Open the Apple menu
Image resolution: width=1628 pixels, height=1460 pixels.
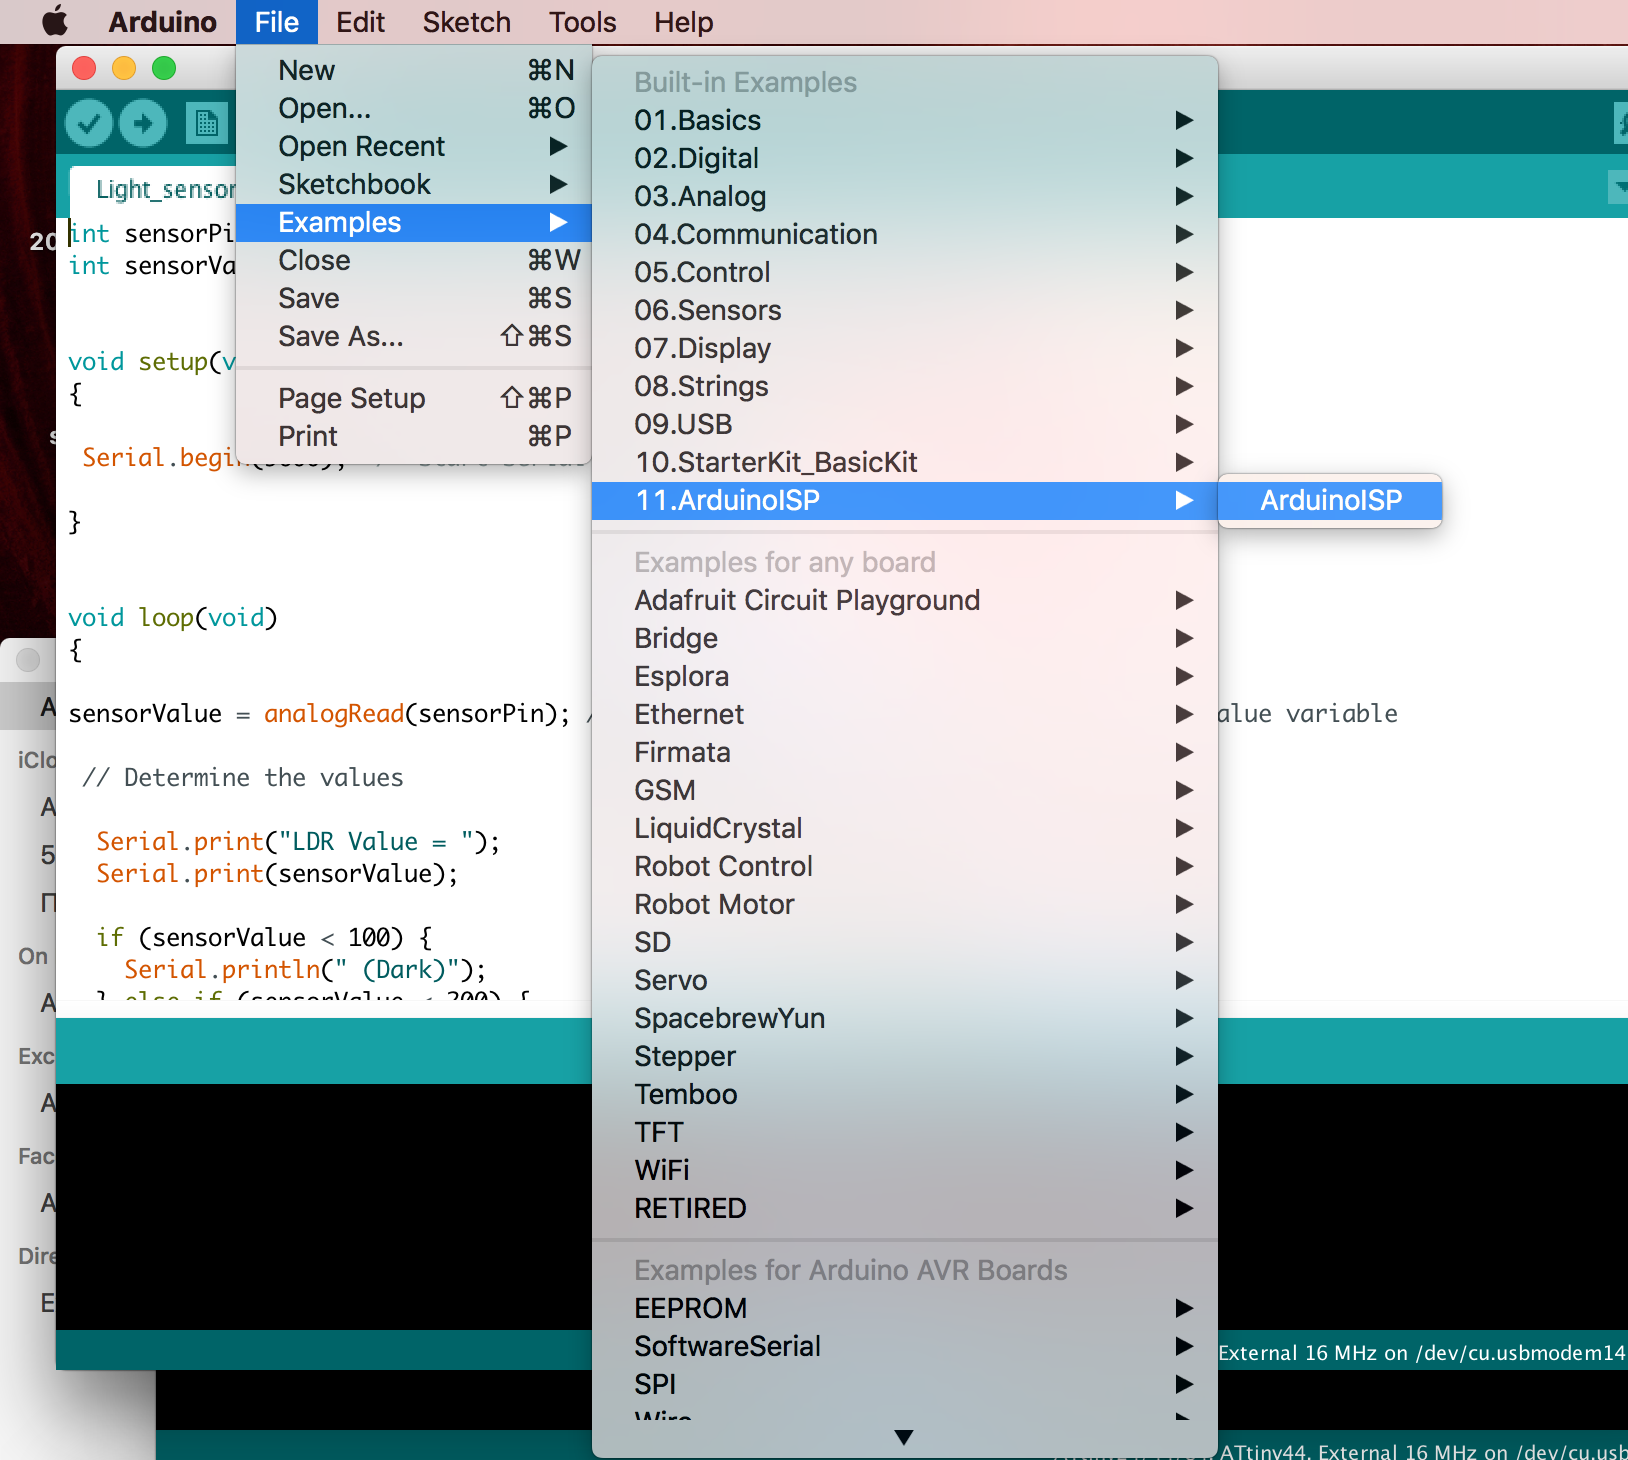coord(55,21)
